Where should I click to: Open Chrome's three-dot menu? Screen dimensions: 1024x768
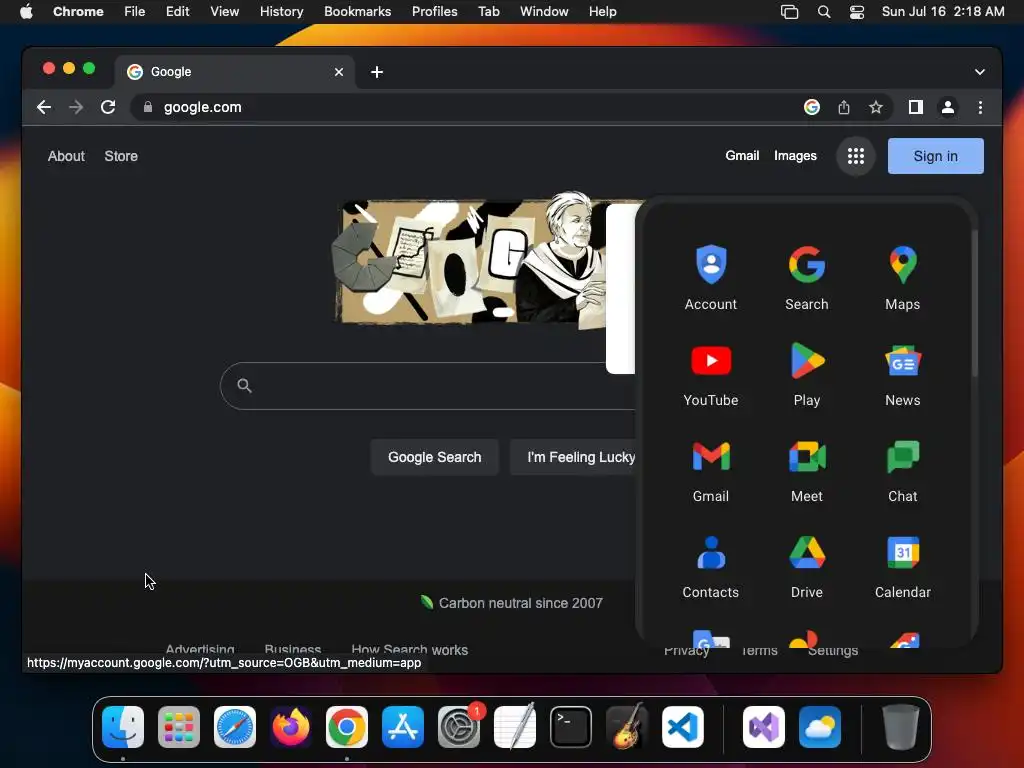(980, 107)
